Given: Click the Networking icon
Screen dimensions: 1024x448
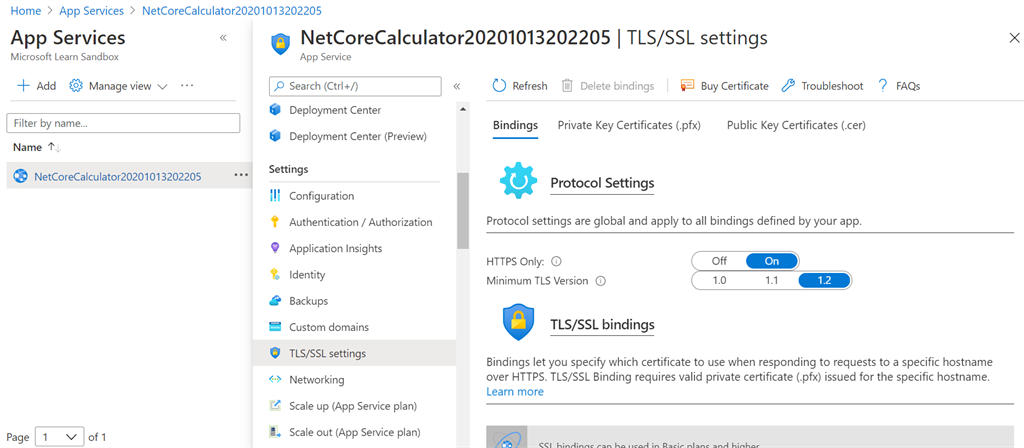Looking at the screenshot, I should (x=275, y=379).
